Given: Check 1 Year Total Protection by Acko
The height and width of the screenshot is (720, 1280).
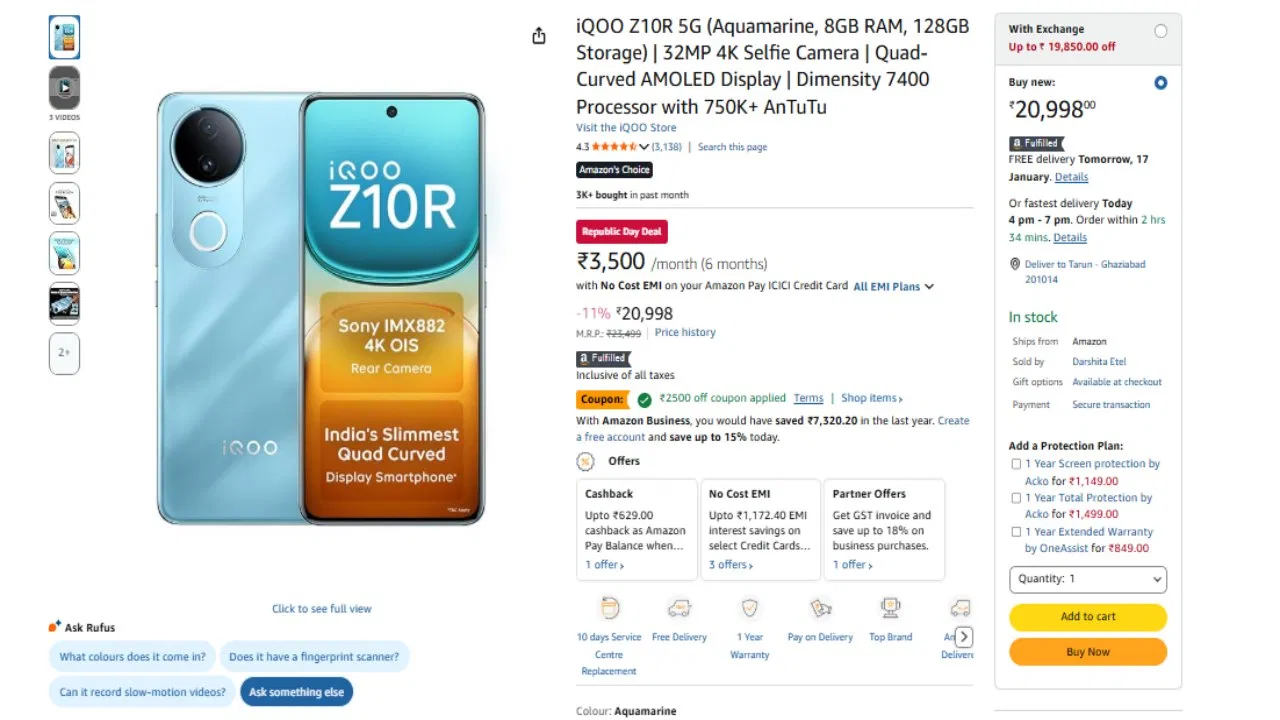Looking at the screenshot, I should [1016, 498].
